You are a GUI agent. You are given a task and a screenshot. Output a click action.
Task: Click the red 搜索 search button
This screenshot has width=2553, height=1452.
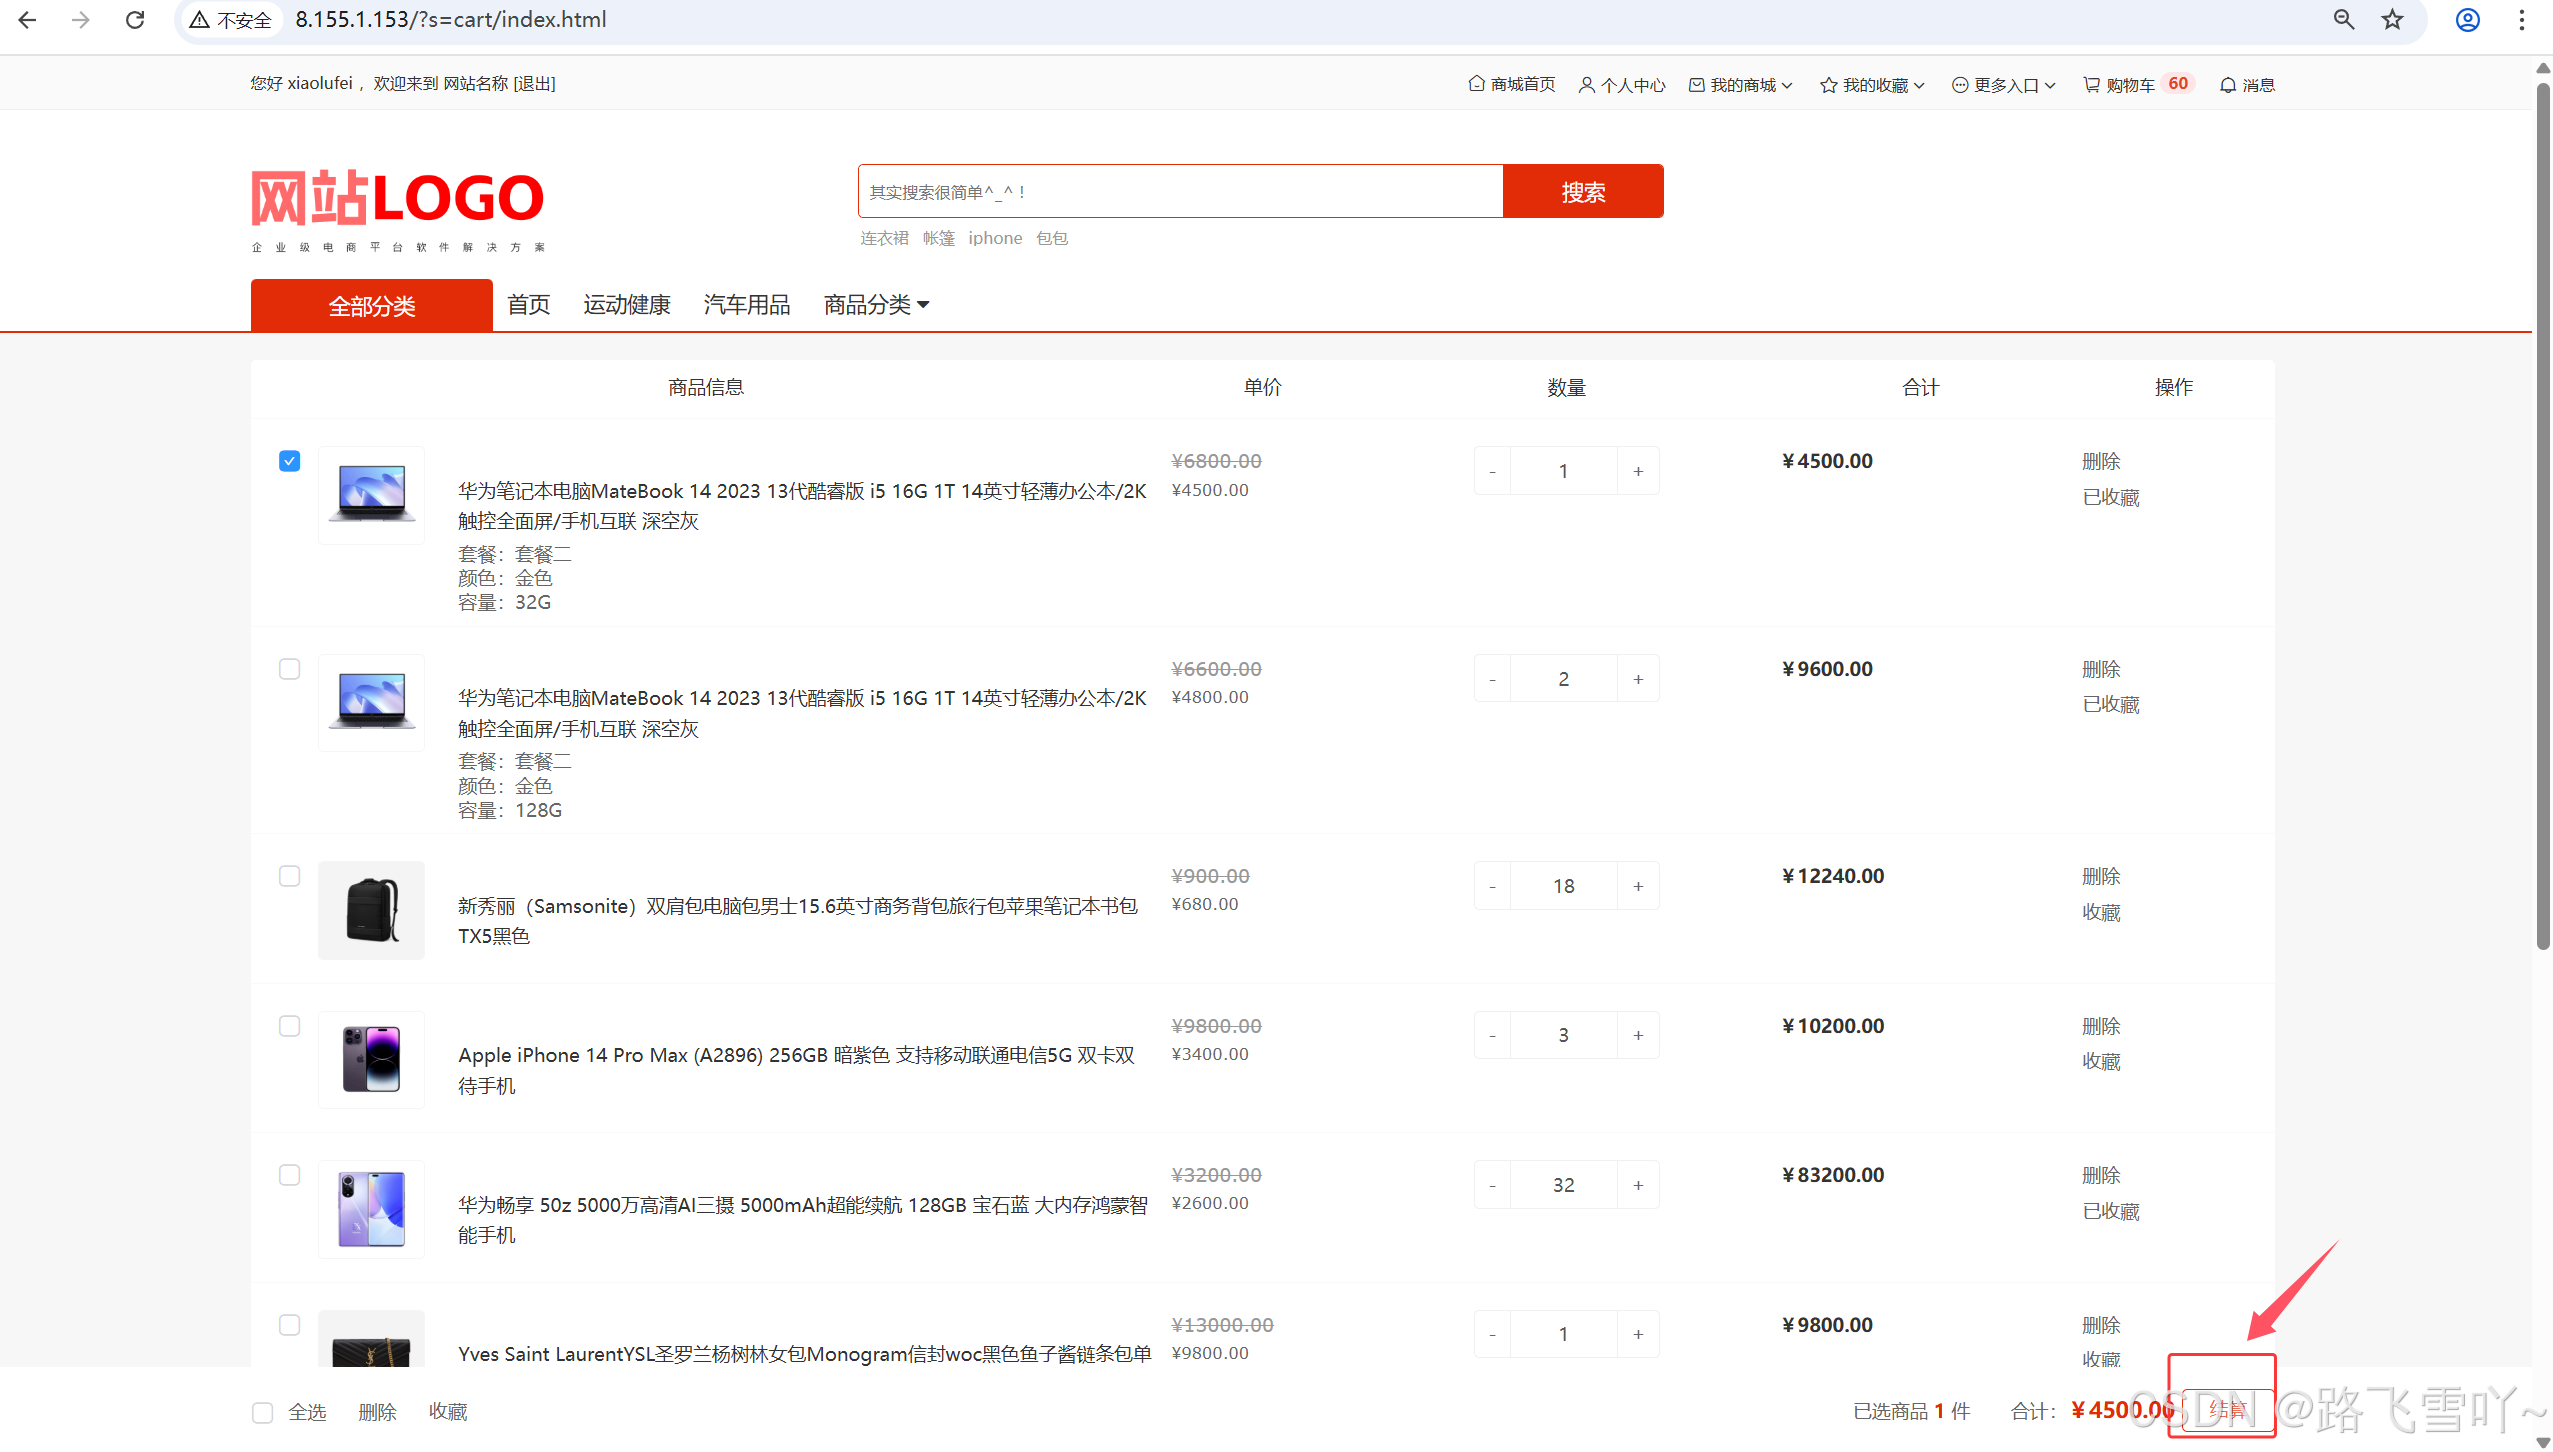[1583, 191]
